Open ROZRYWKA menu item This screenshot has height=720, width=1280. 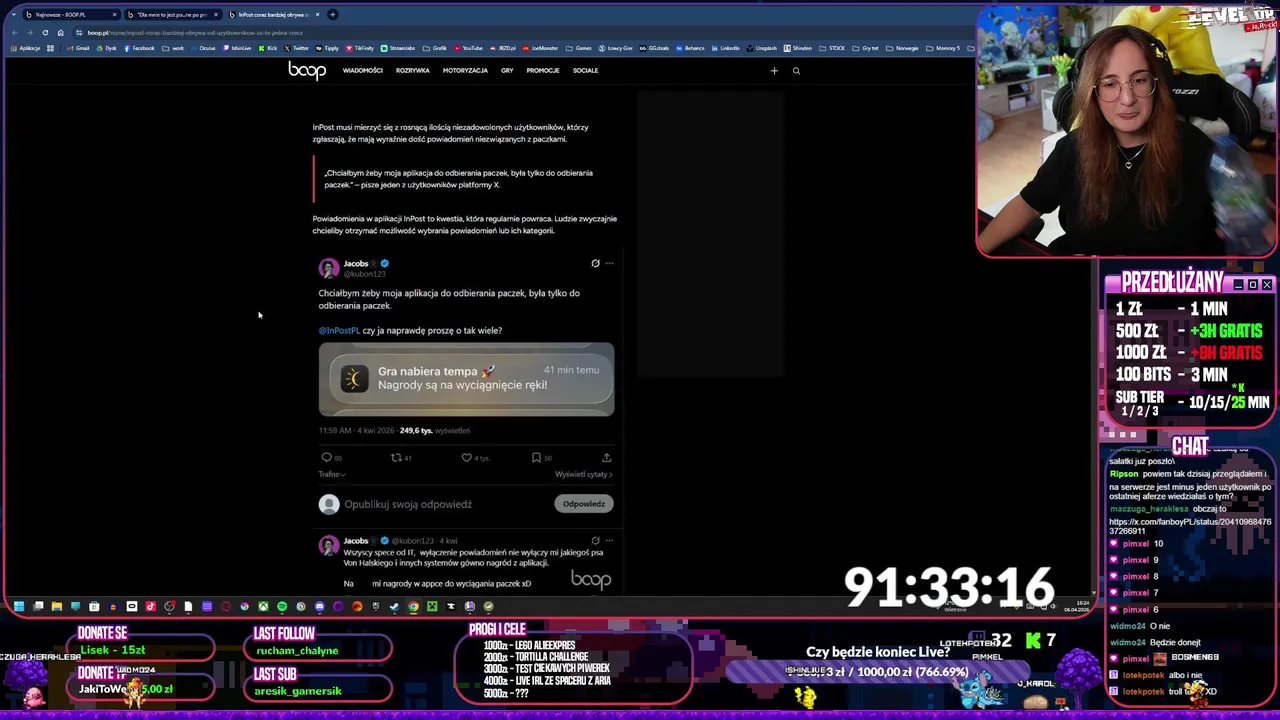point(412,70)
